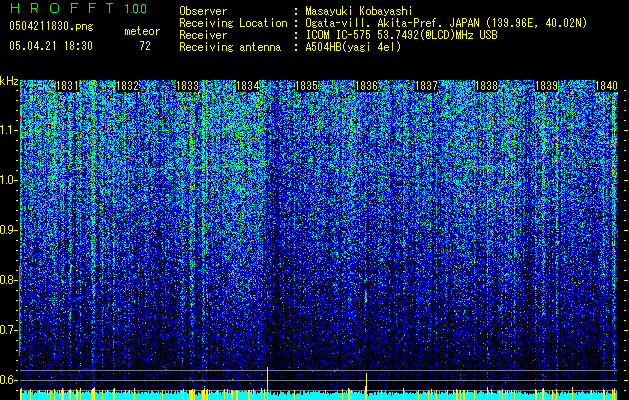The height and width of the screenshot is (400, 629).
Task: Click the ICOM IC-575 53.7492 MHz receiver text
Action: pyautogui.click(x=401, y=35)
